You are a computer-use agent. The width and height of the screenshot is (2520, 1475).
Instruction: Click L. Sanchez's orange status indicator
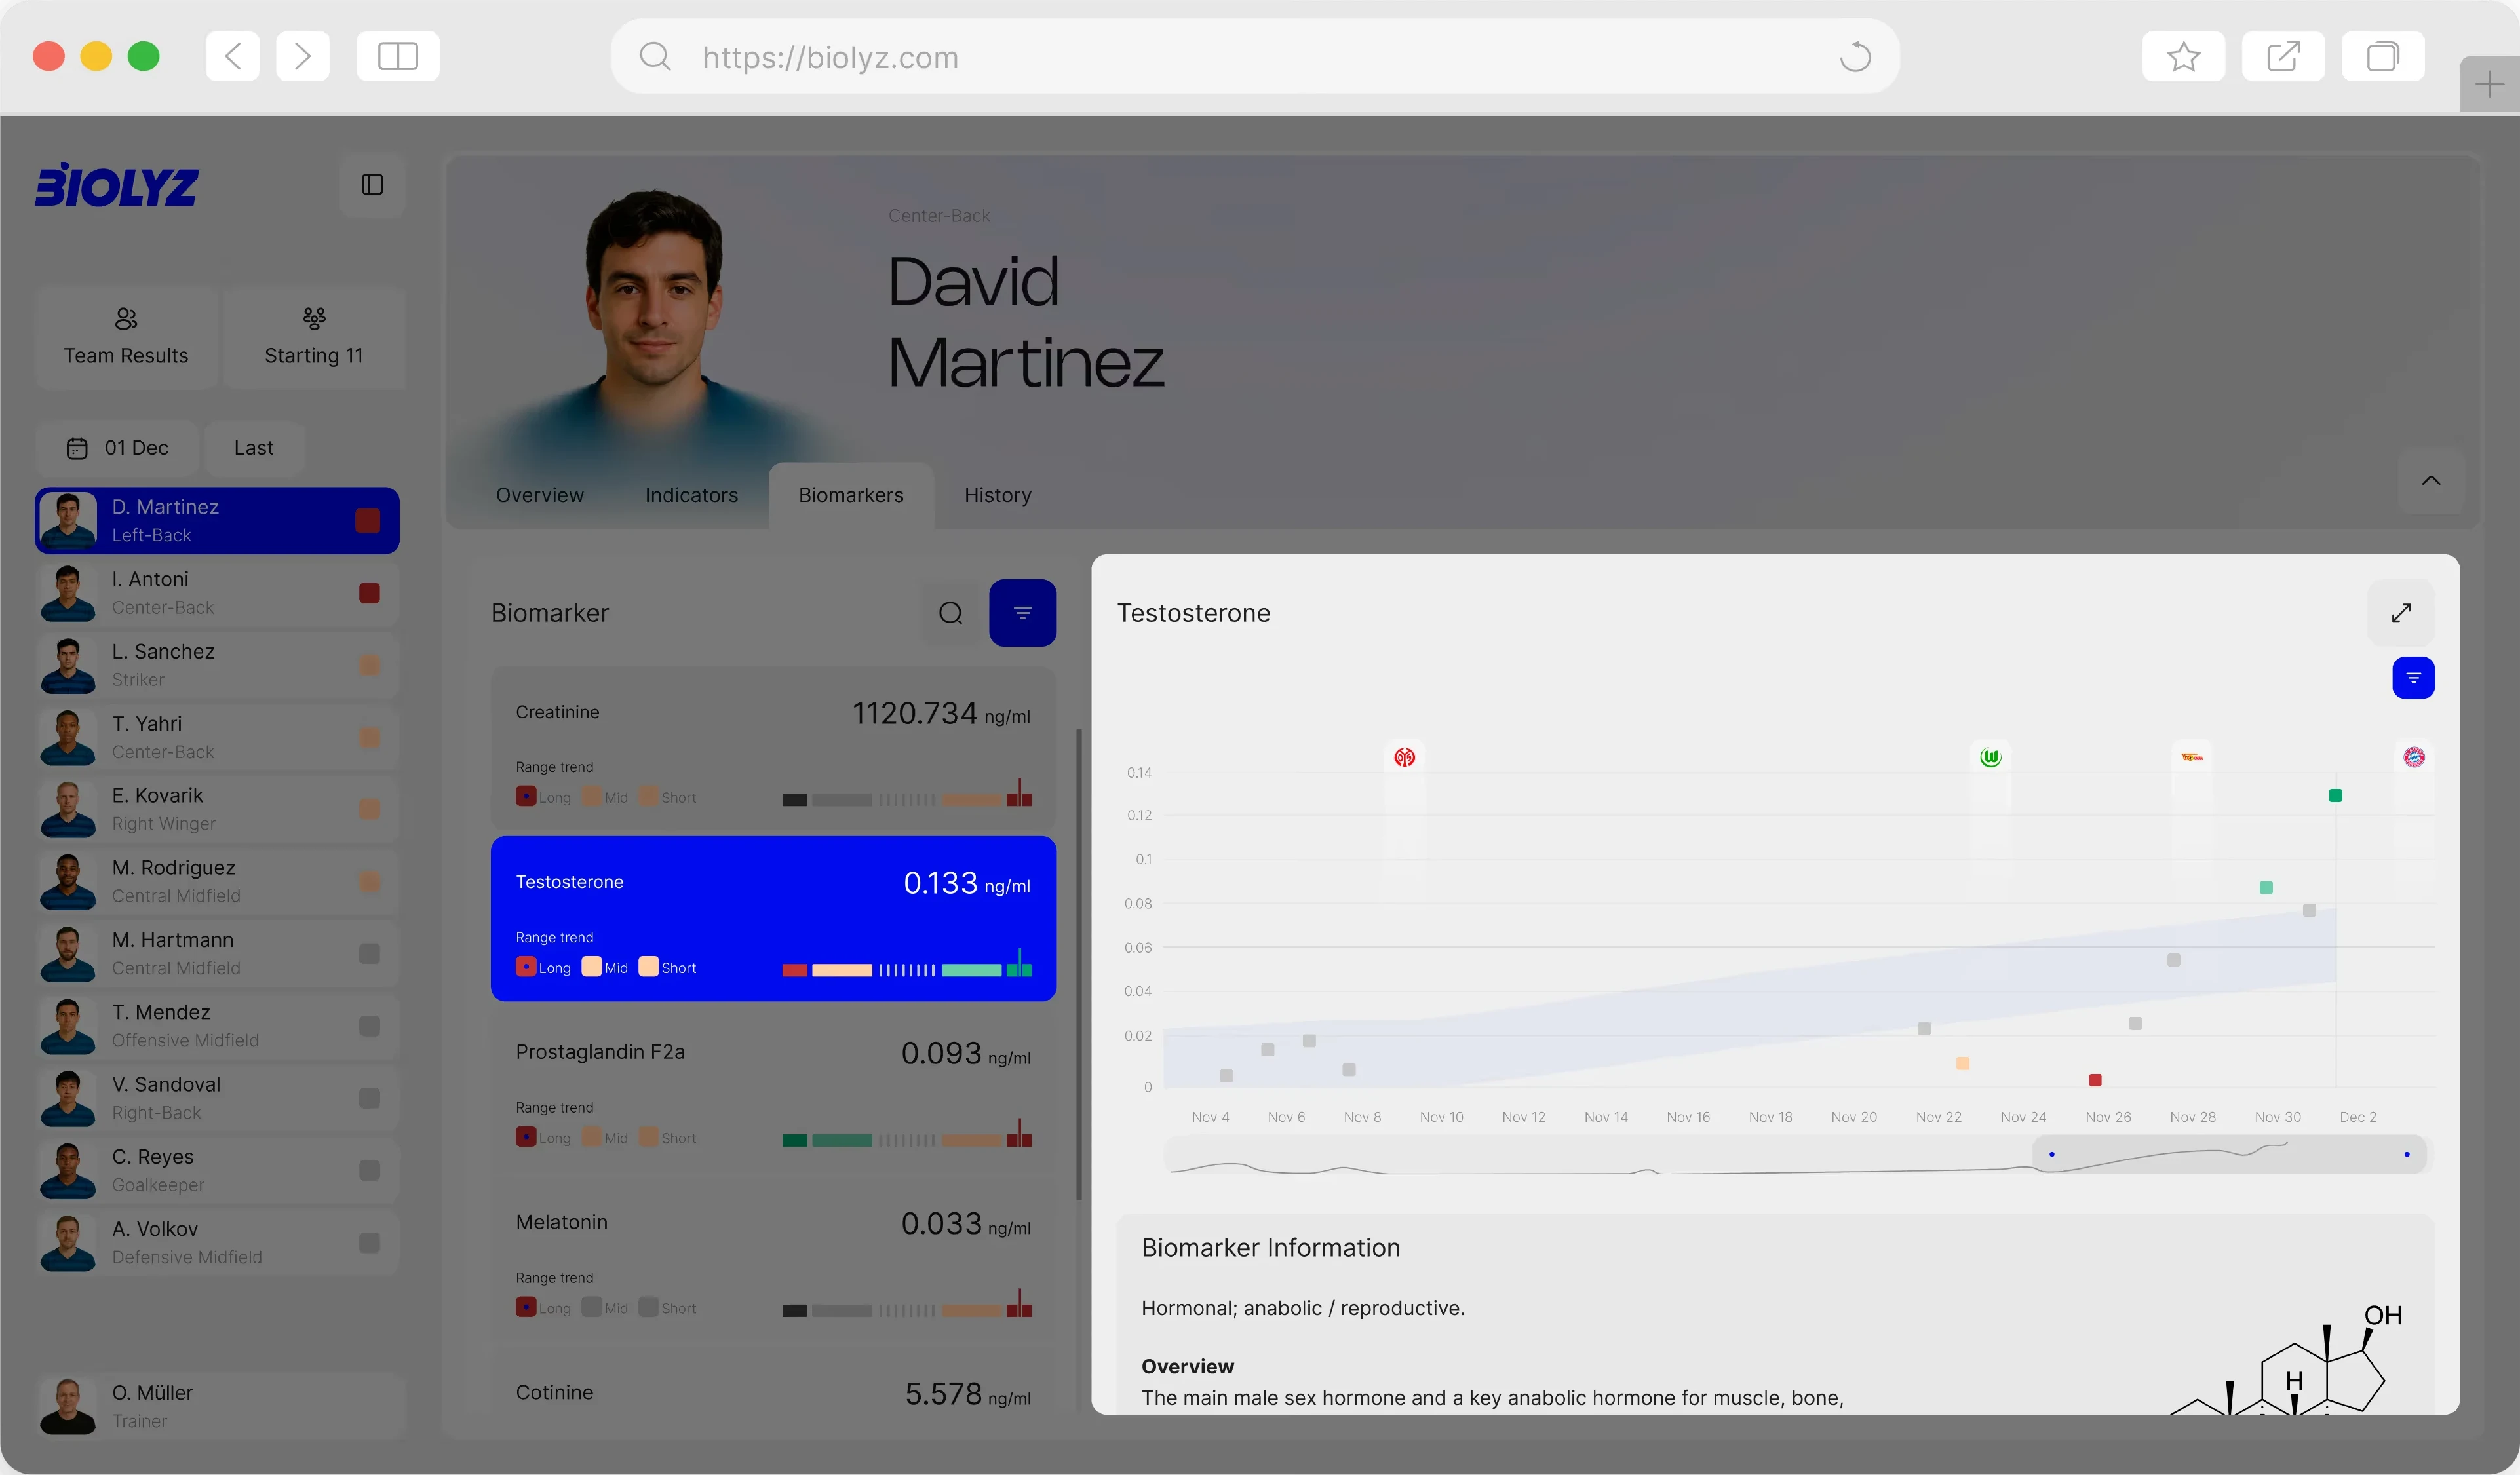pos(369,665)
